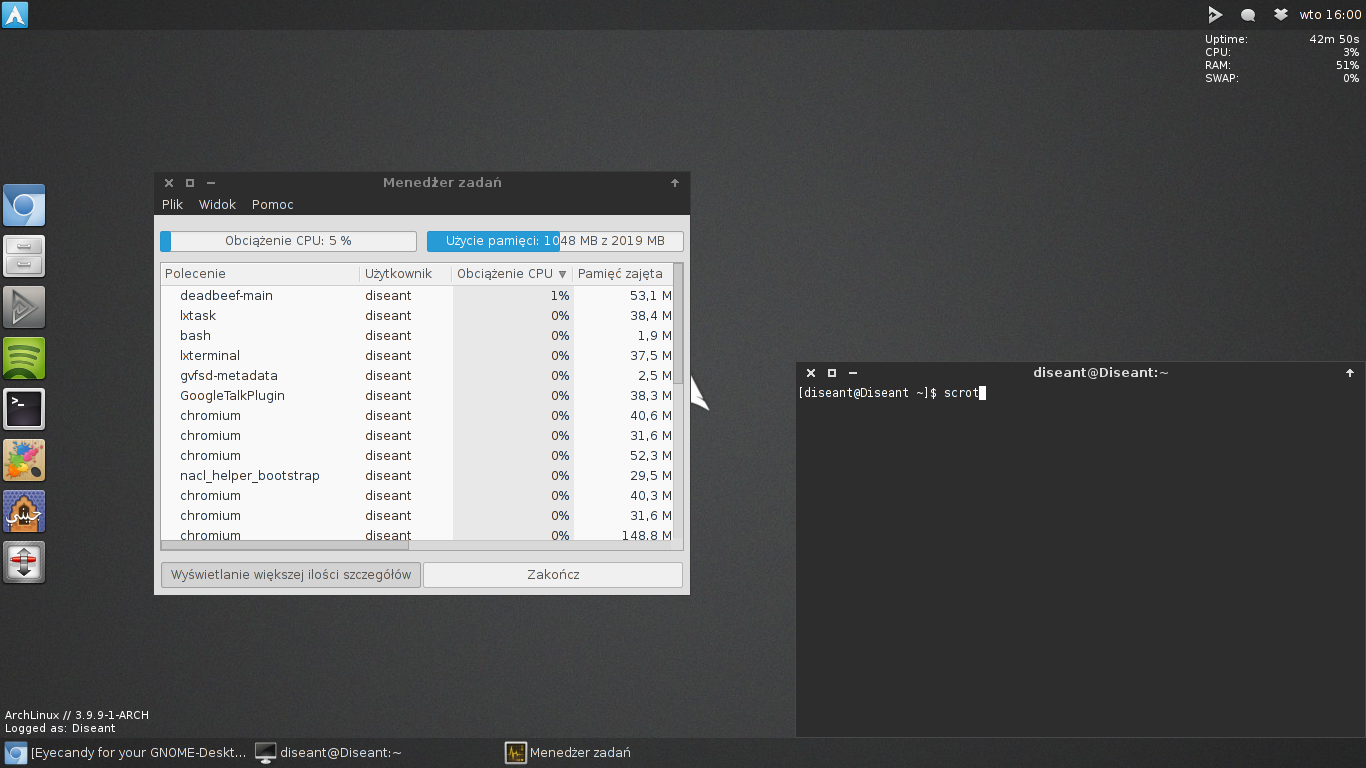Screen dimensions: 1366x768
Task: Launch the file manager dock icon
Action: click(x=24, y=256)
